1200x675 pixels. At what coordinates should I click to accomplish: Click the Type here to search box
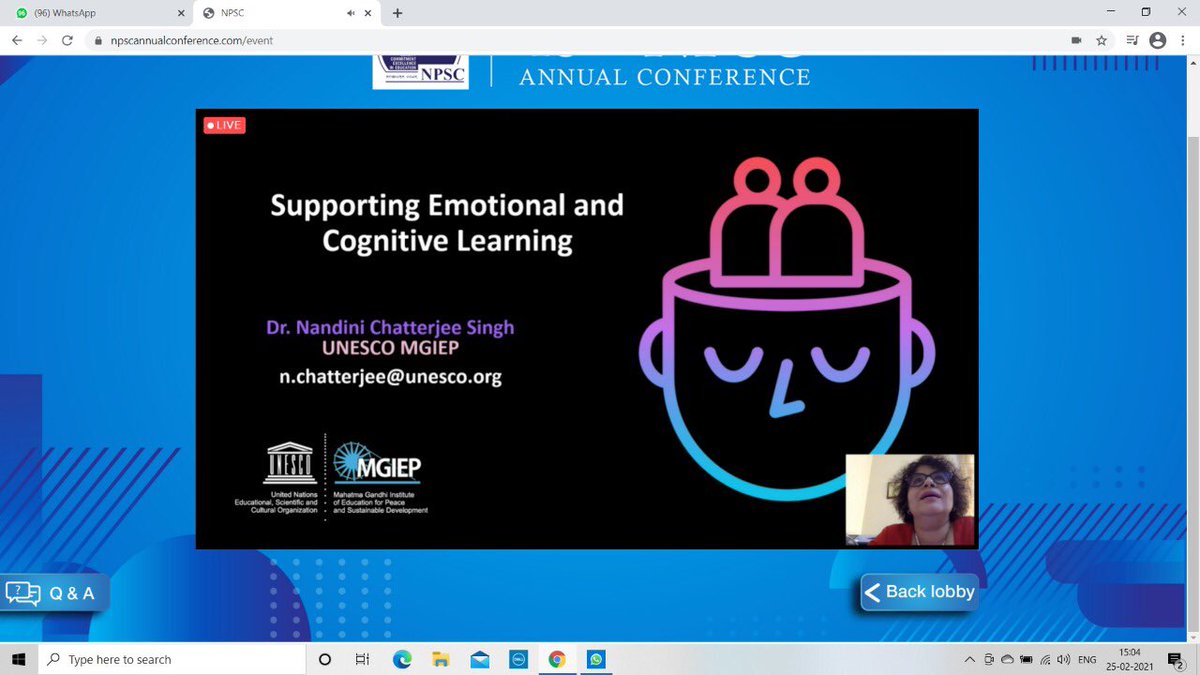pyautogui.click(x=170, y=659)
